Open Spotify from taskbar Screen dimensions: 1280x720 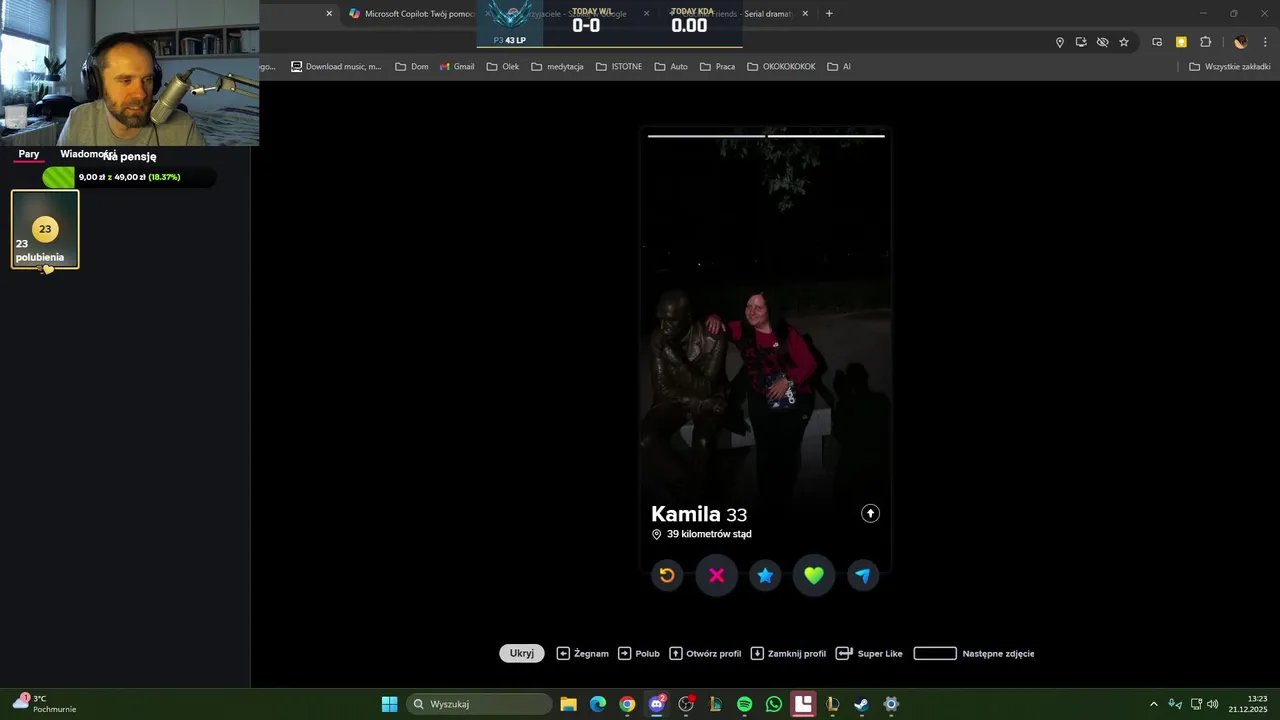[x=745, y=704]
